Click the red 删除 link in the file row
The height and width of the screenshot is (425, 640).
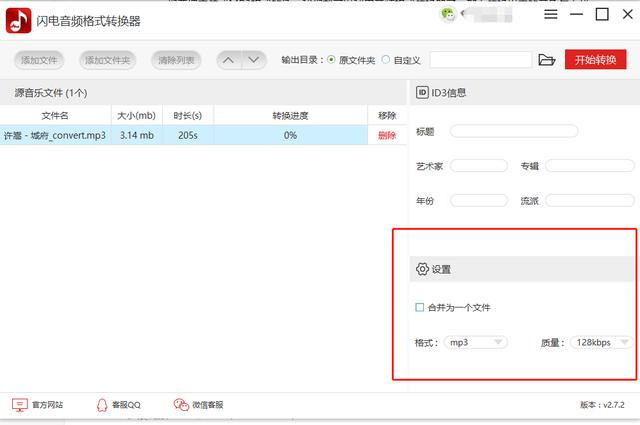[x=387, y=135]
